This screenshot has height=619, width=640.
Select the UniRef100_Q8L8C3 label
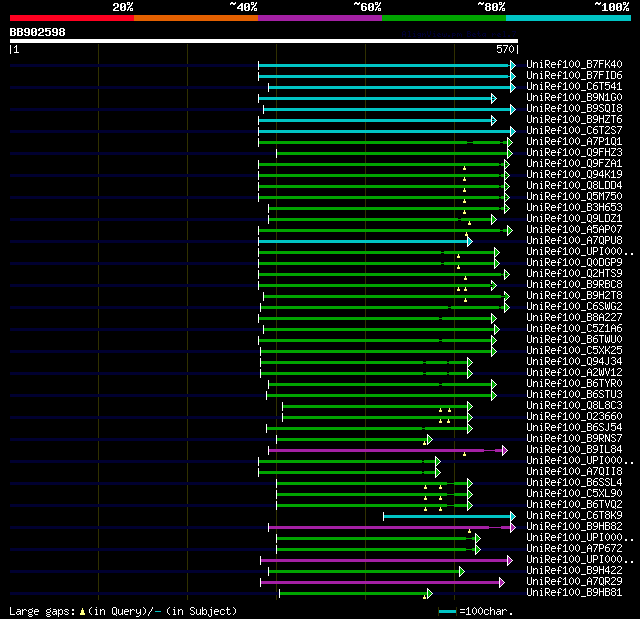click(x=574, y=406)
